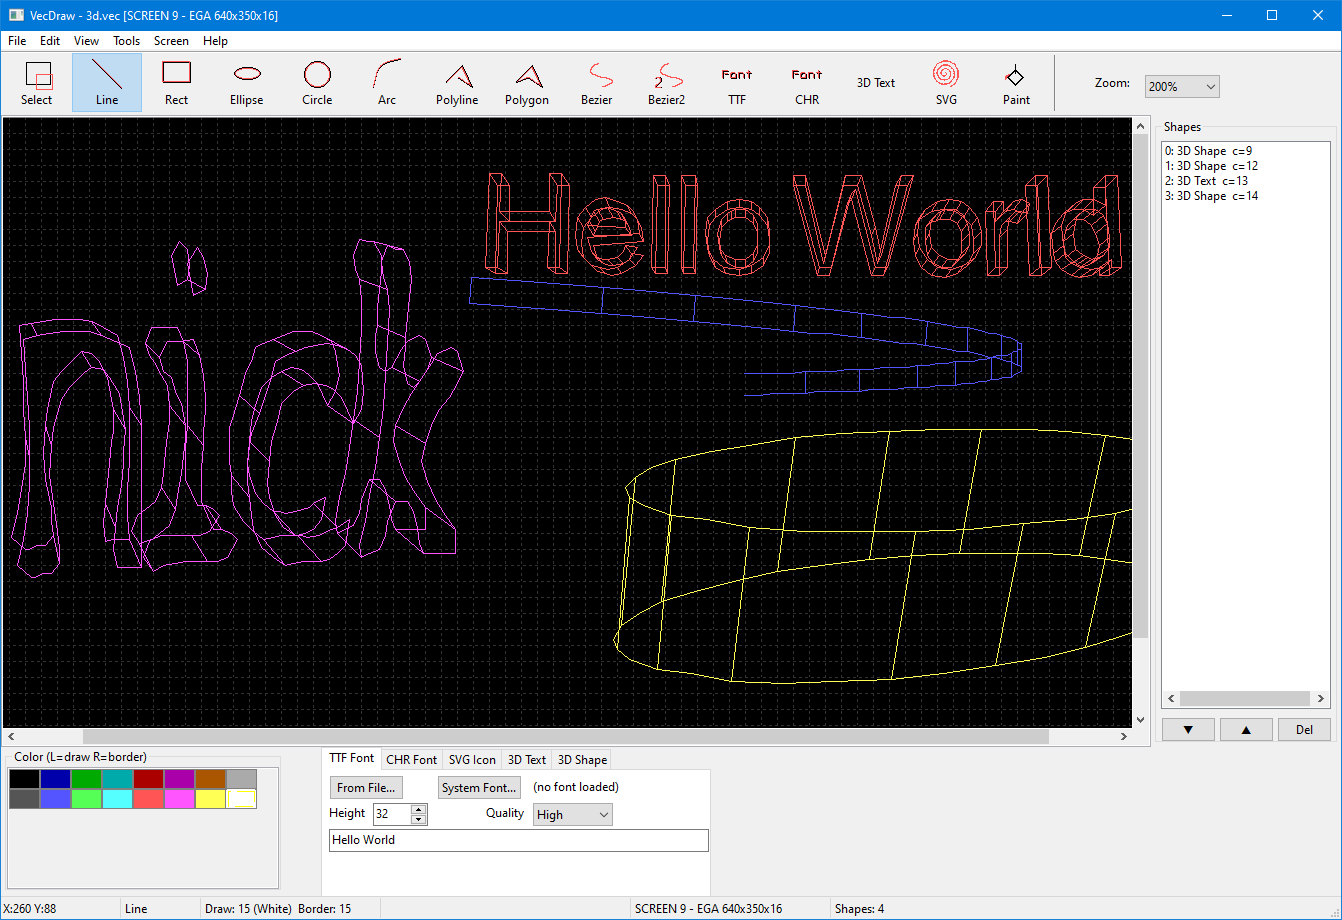This screenshot has width=1342, height=920.
Task: Pick the bright red color swatch
Action: (x=148, y=799)
